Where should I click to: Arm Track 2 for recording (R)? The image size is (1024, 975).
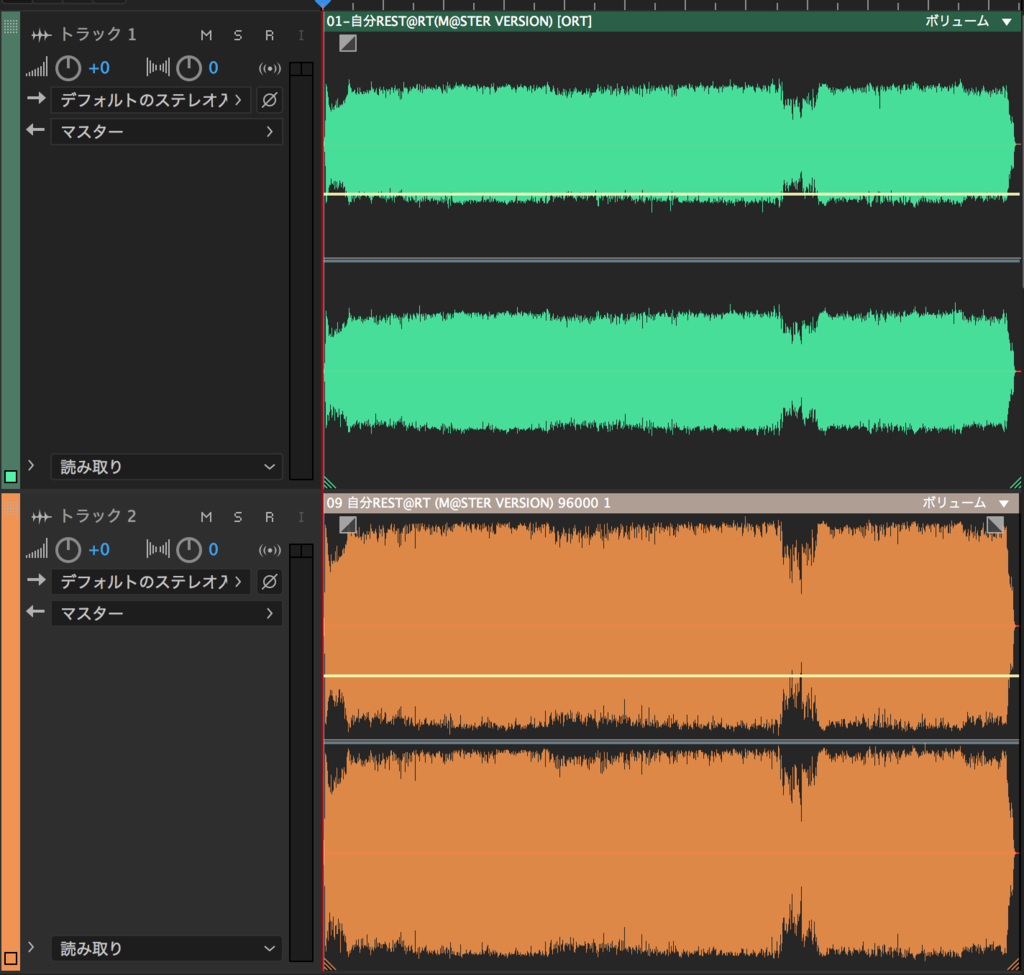[x=270, y=517]
